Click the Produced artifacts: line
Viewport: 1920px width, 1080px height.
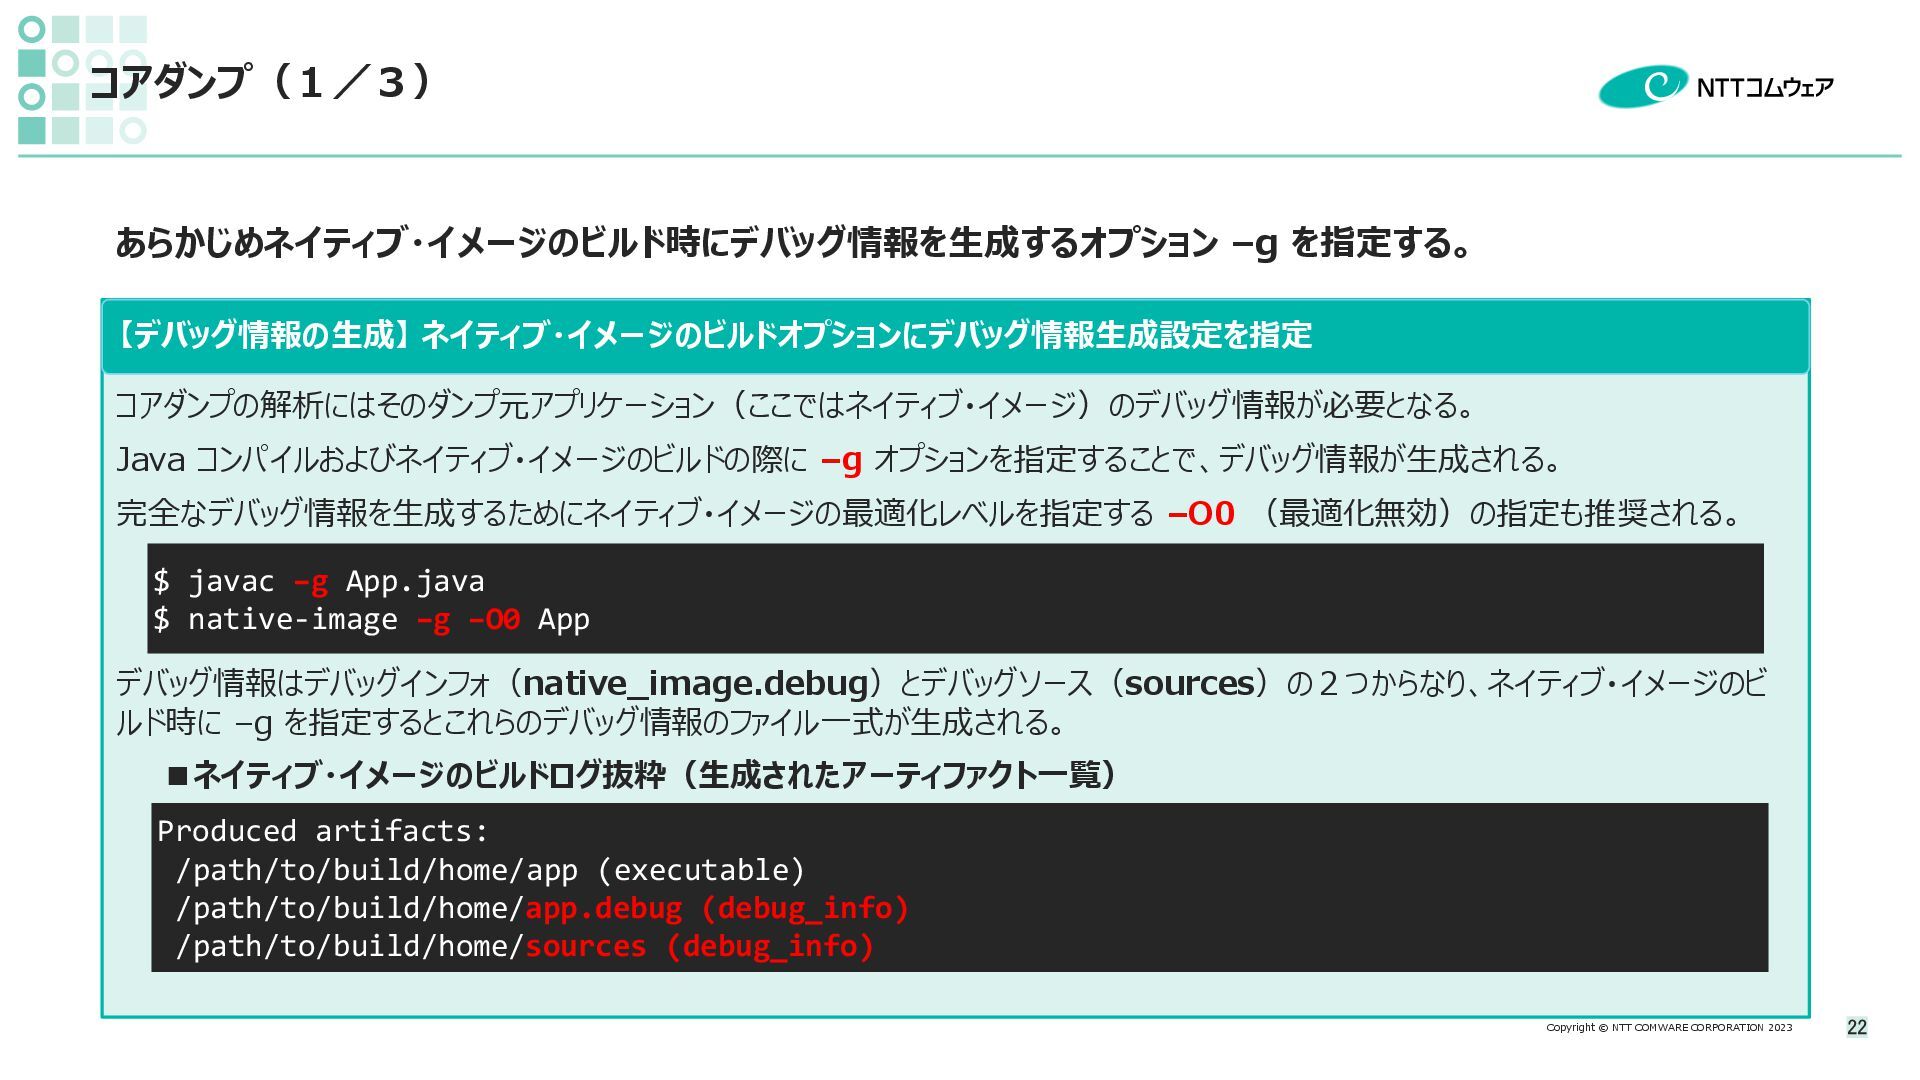click(x=322, y=831)
